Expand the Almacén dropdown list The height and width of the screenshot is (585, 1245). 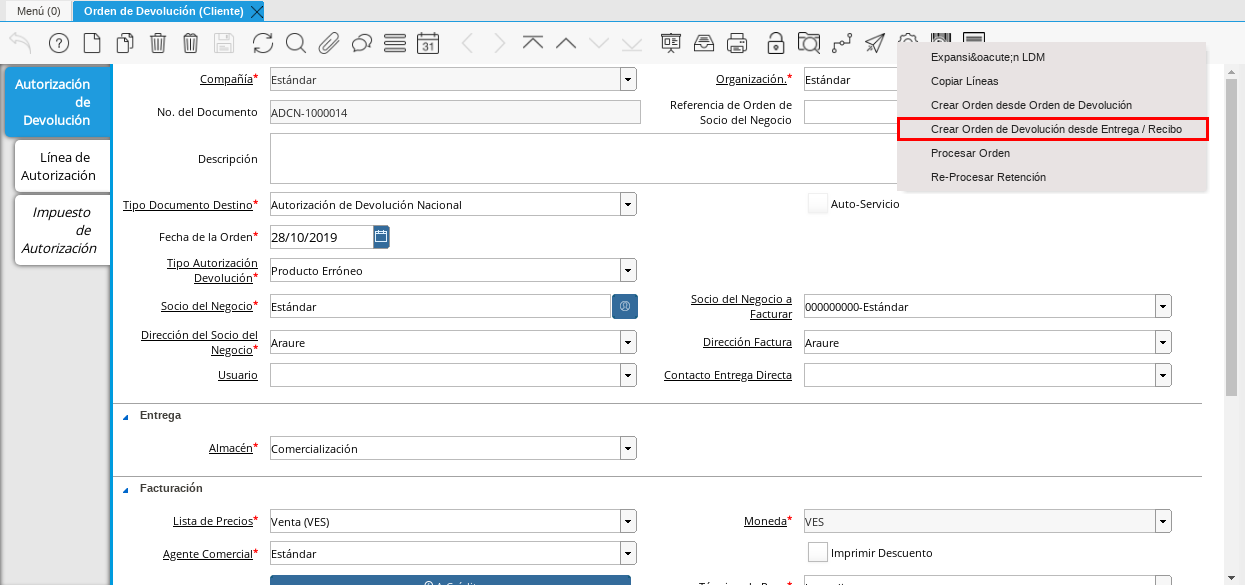628,449
